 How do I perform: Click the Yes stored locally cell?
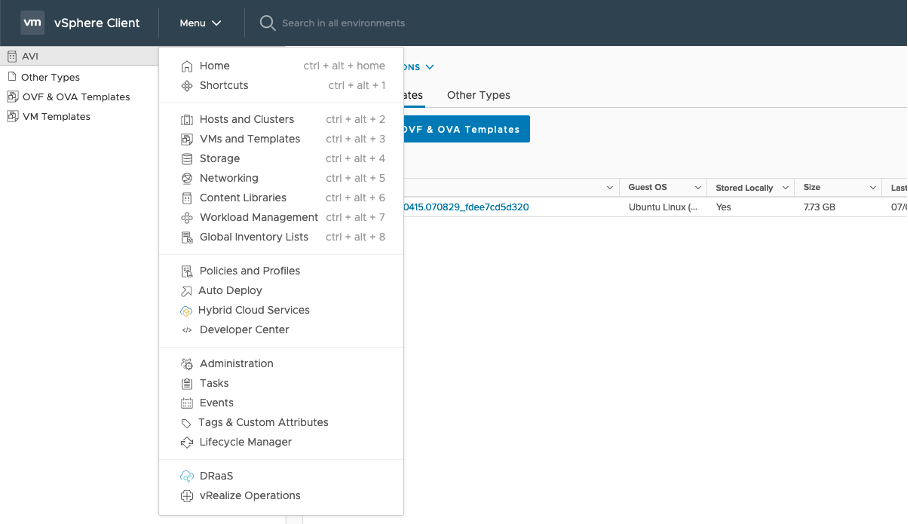[723, 207]
